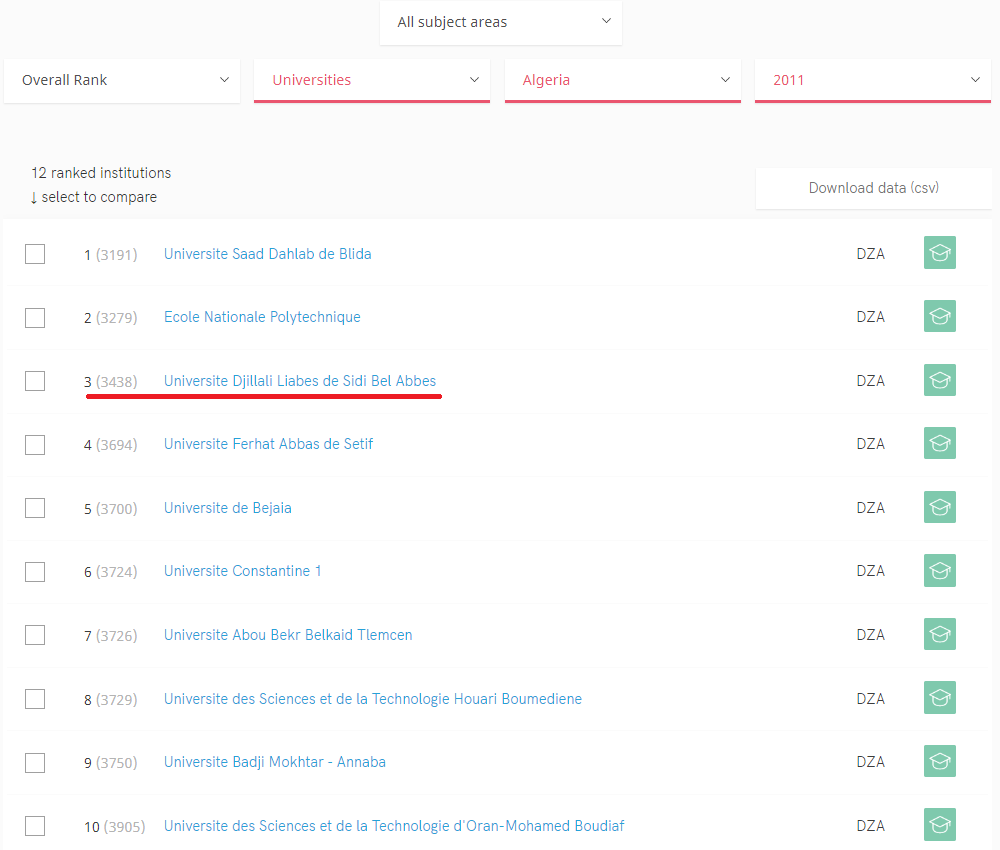This screenshot has width=1000, height=850.
Task: Open Universite Abou Bekr Belkaid Tlemcen link
Action: point(288,635)
